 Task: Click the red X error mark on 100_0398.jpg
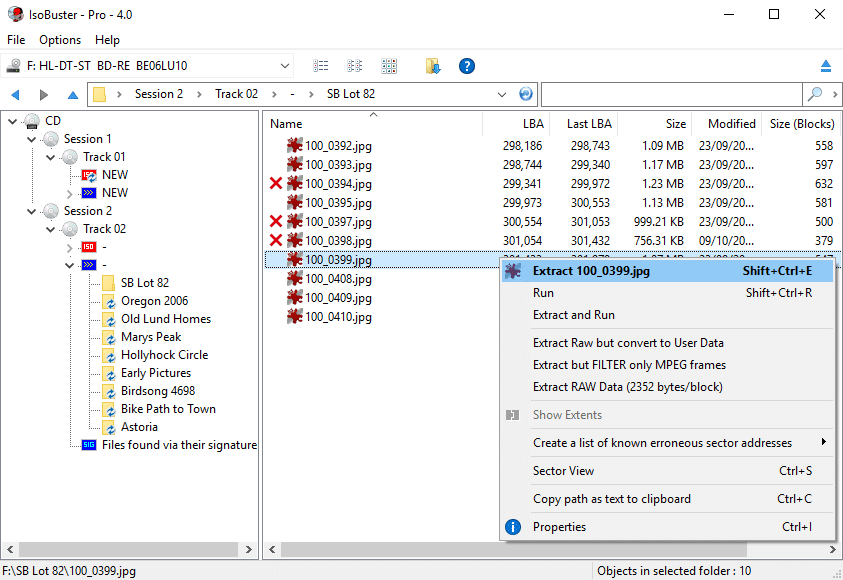(276, 240)
